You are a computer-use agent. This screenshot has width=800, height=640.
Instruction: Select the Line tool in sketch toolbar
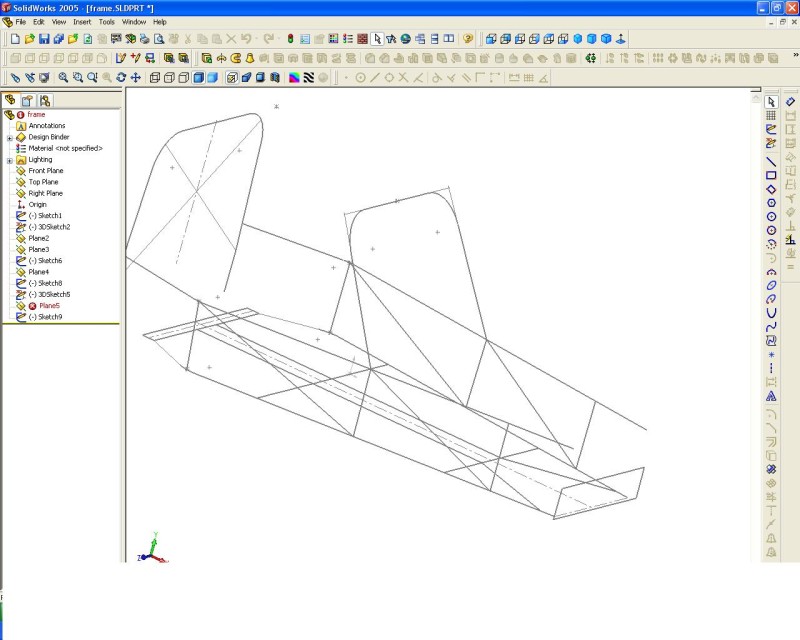pyautogui.click(x=771, y=161)
